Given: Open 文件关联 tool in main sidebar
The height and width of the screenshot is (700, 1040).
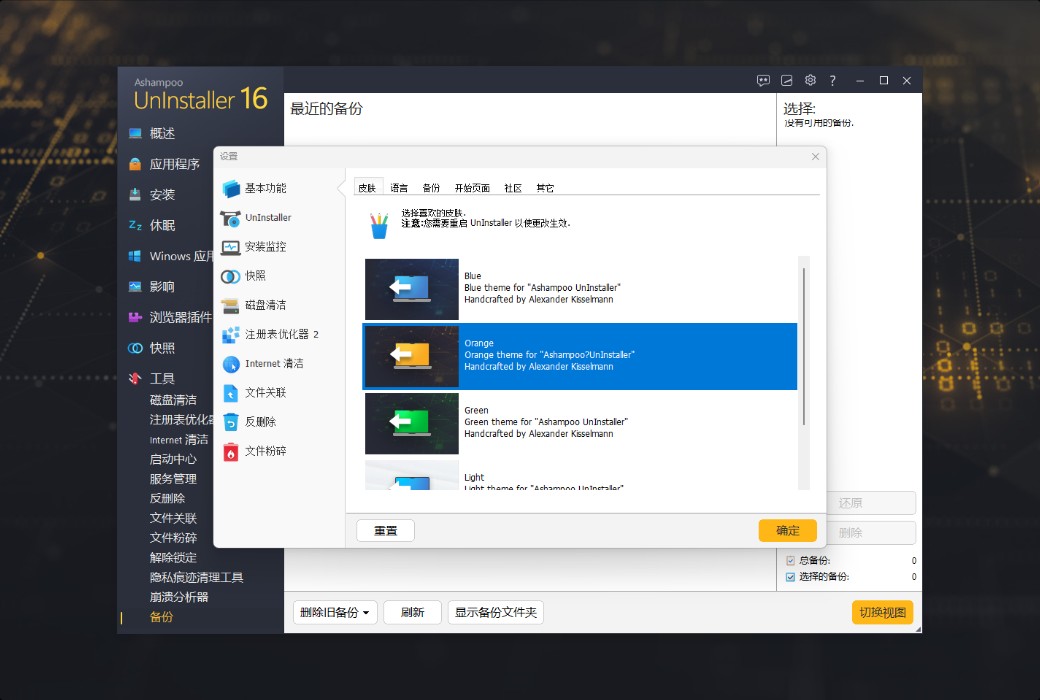Looking at the screenshot, I should 173,518.
